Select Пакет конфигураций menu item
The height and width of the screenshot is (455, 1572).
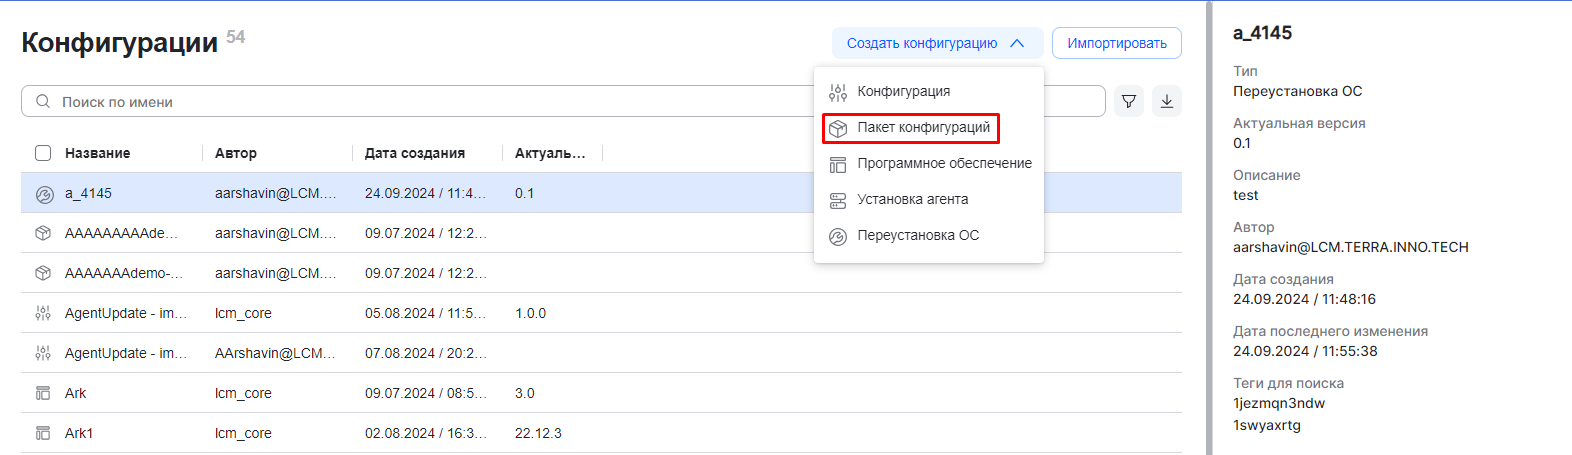pos(922,128)
